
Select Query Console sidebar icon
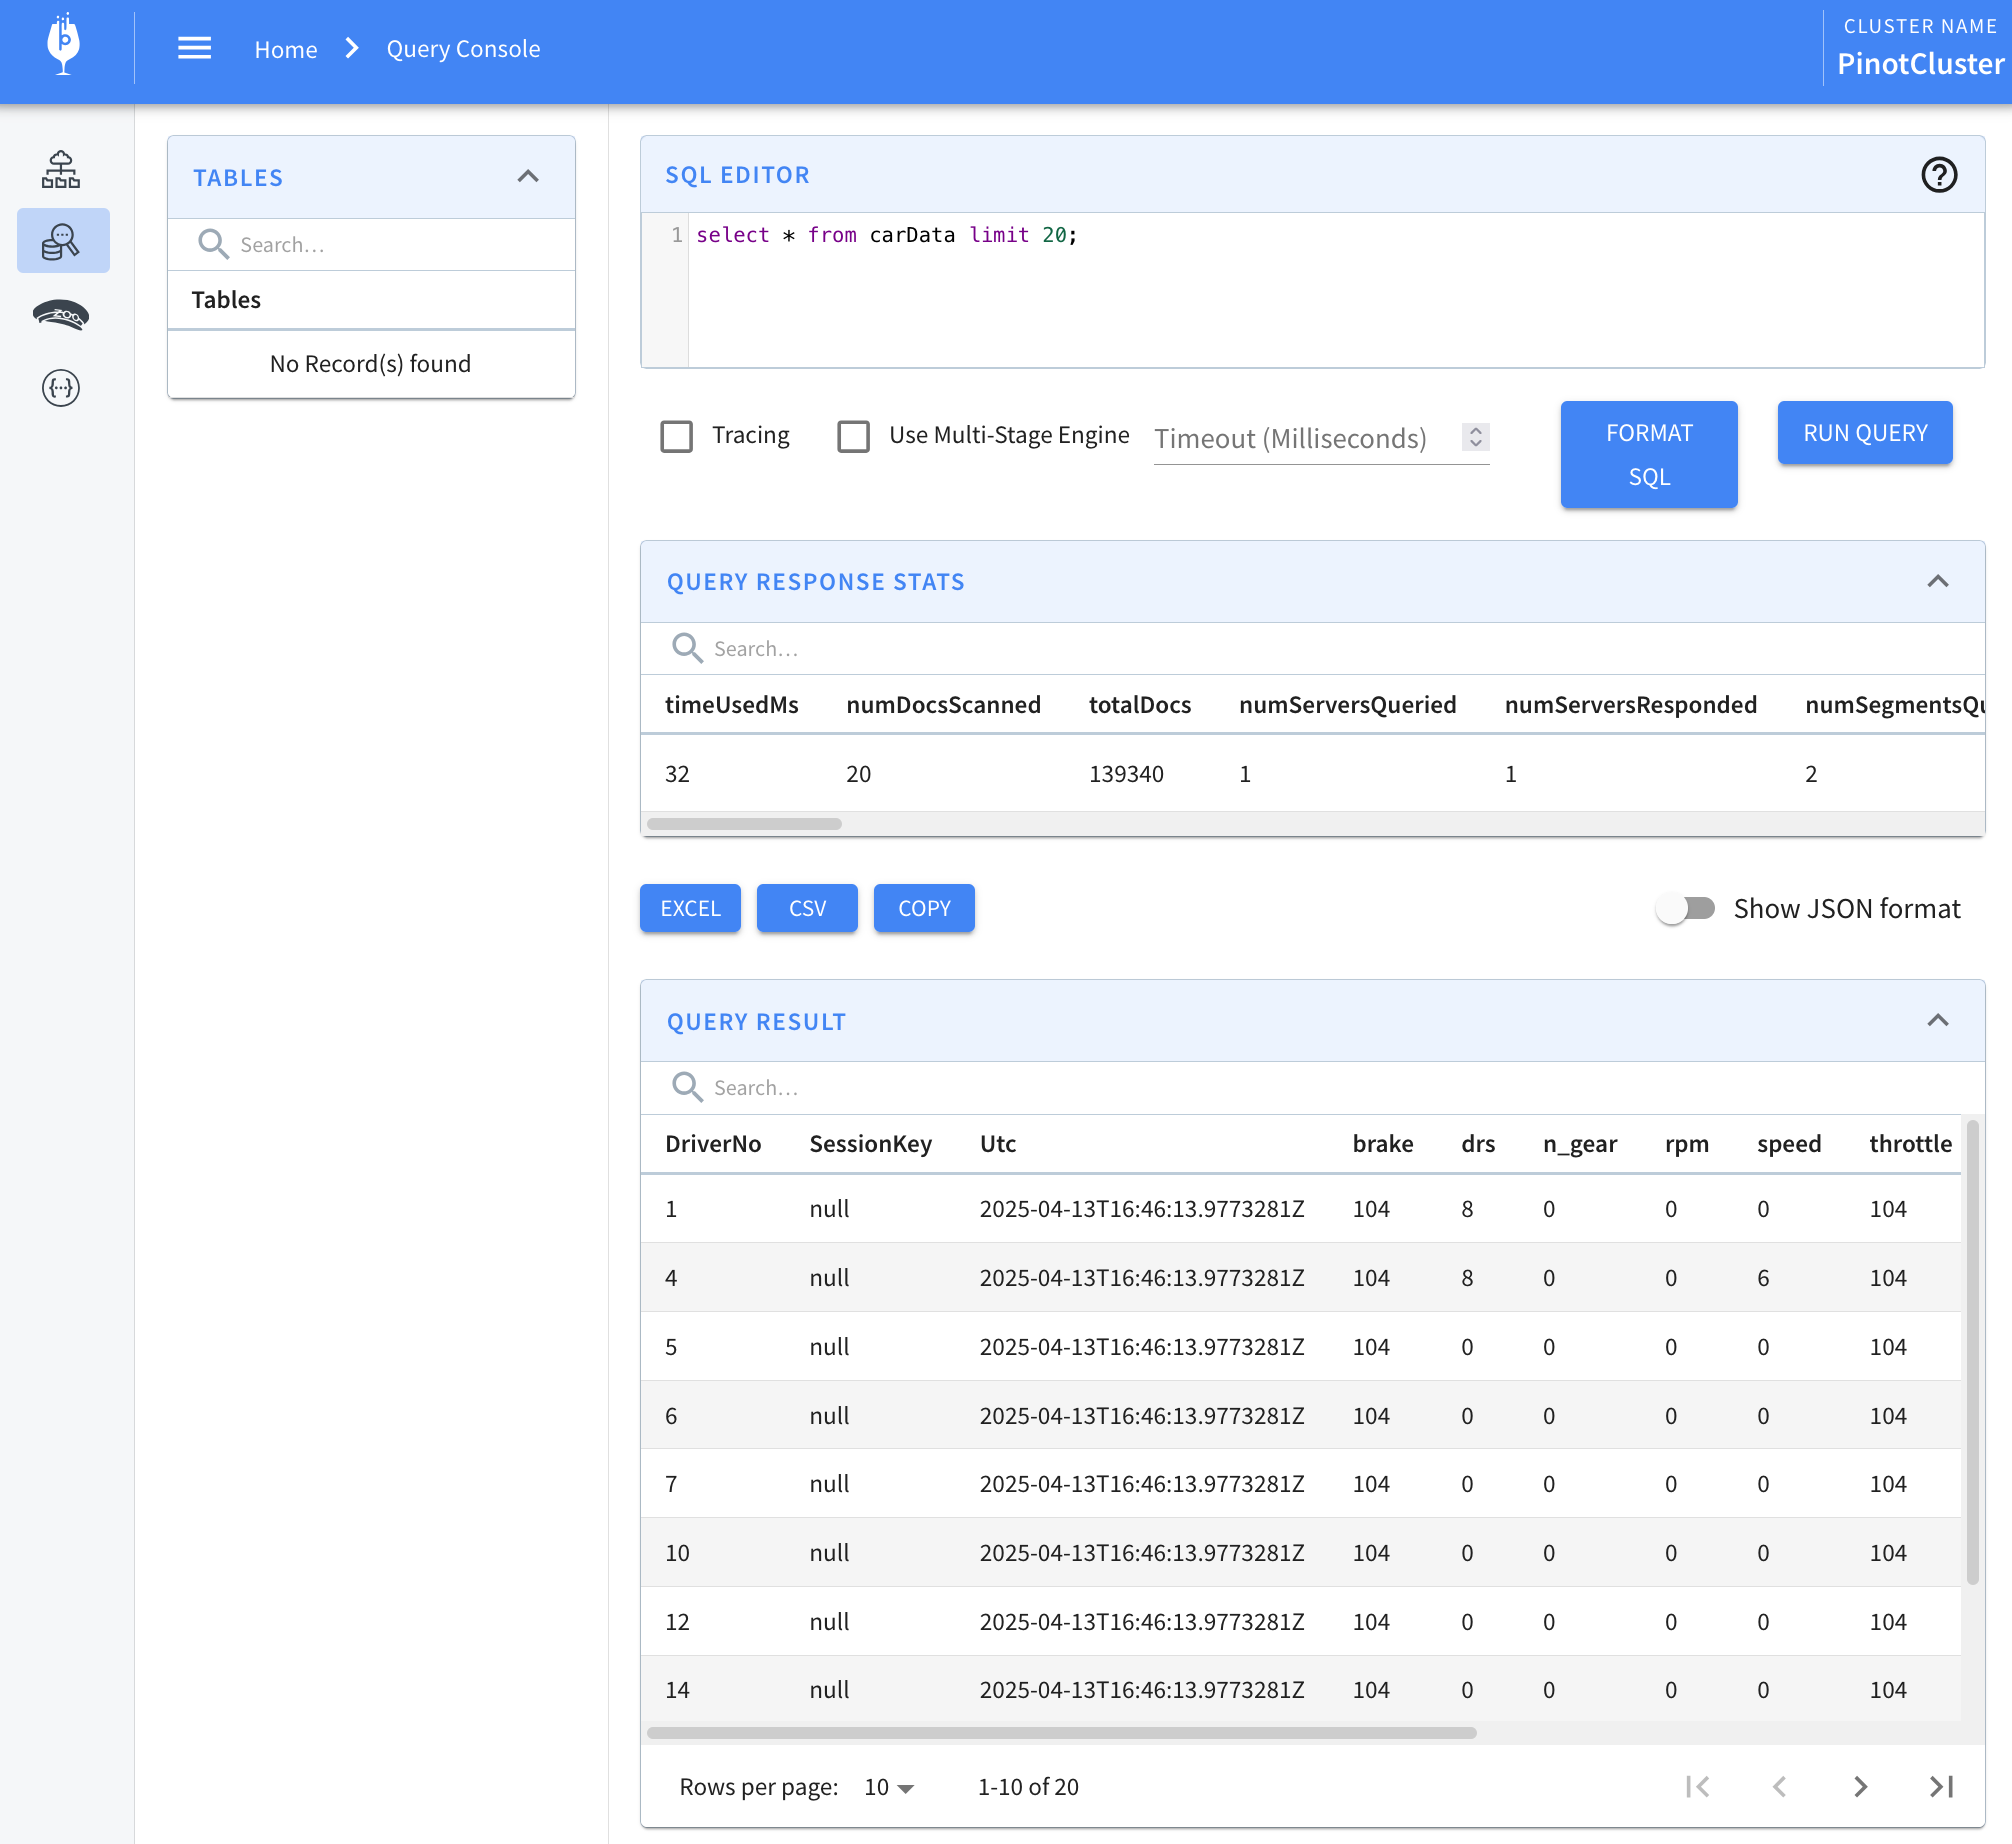click(63, 241)
